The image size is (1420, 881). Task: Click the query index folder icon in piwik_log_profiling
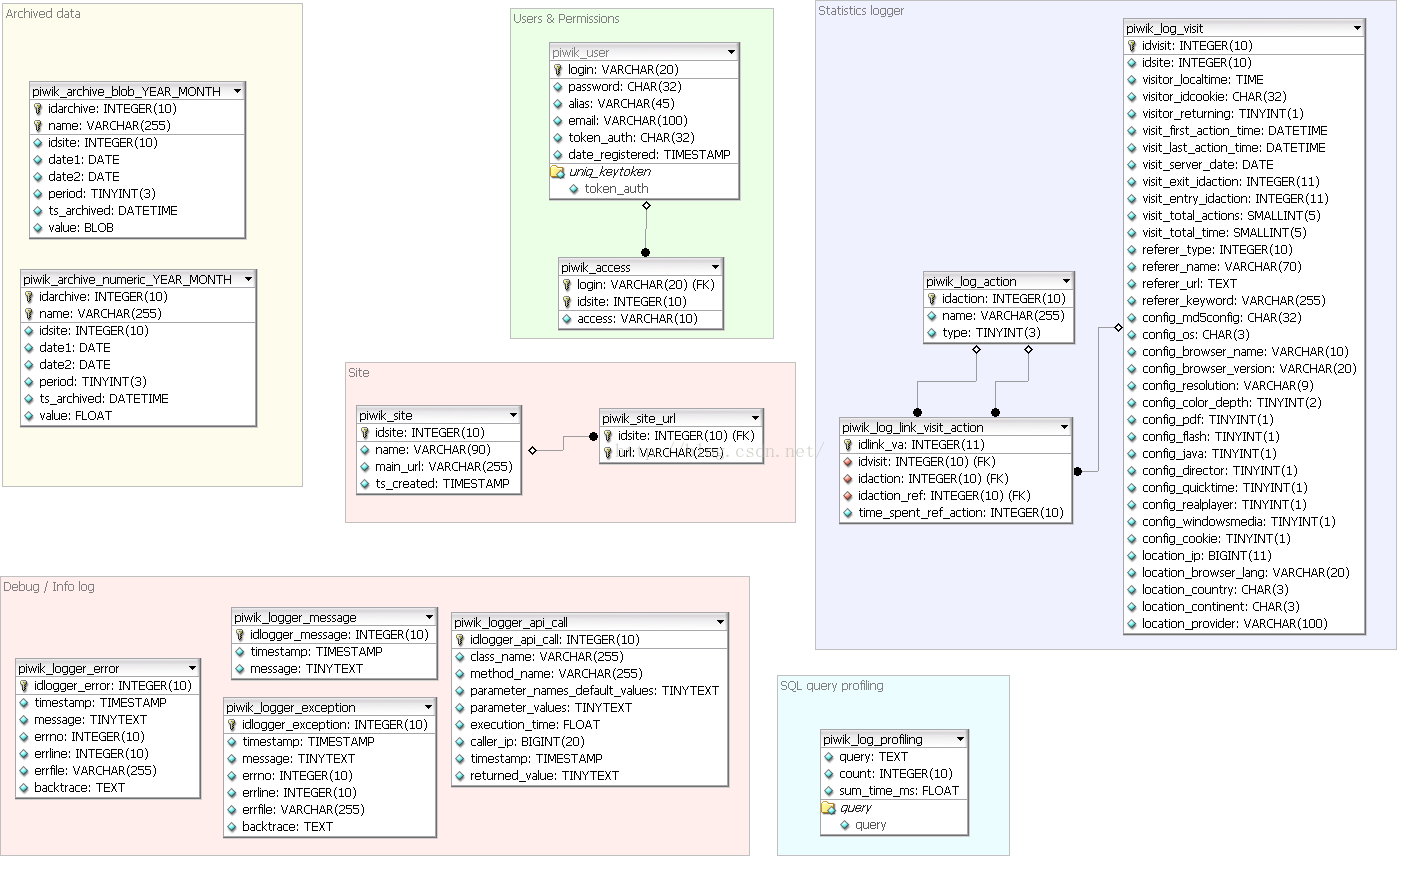pos(828,808)
